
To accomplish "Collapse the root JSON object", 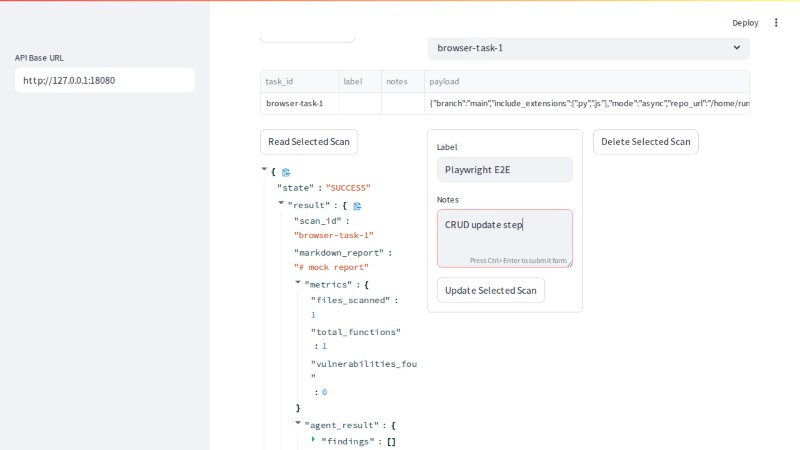I will point(264,169).
